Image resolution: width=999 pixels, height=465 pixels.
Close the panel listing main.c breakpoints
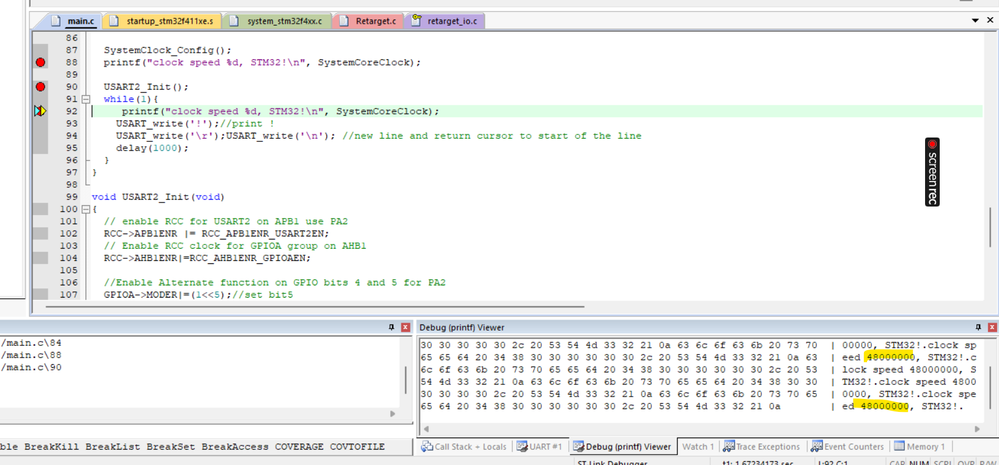[405, 327]
